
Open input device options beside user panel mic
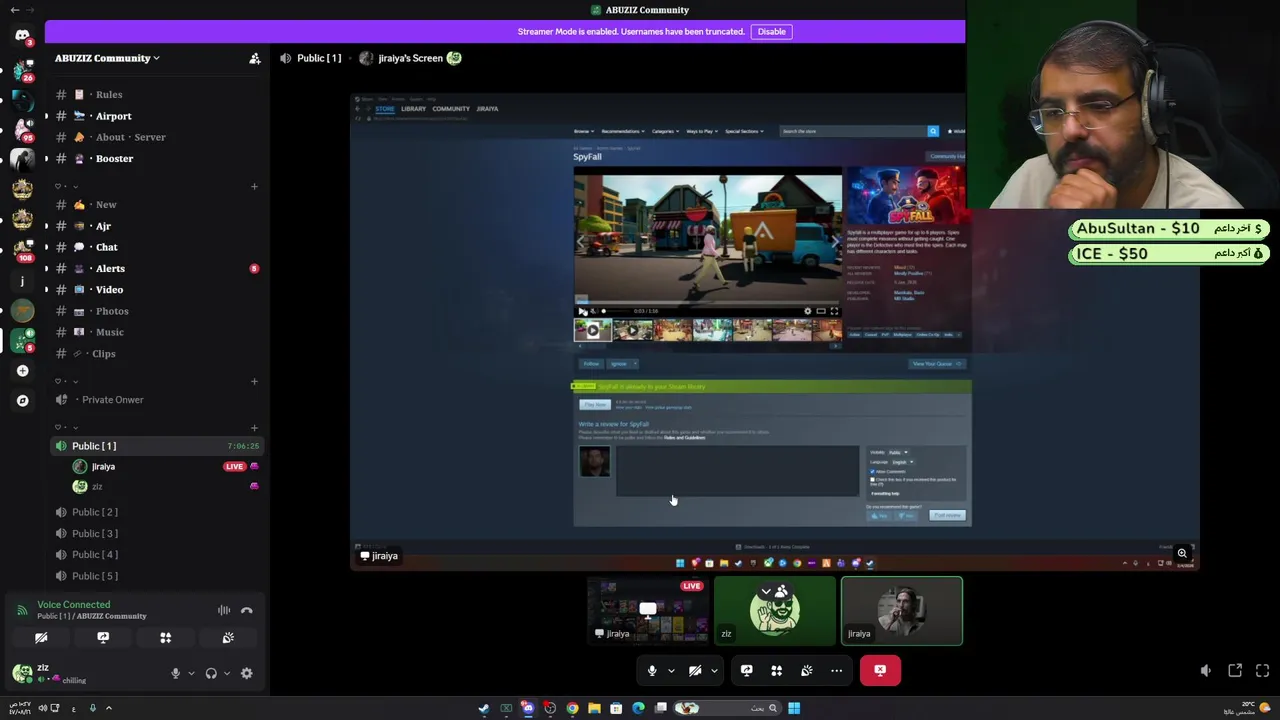click(191, 673)
